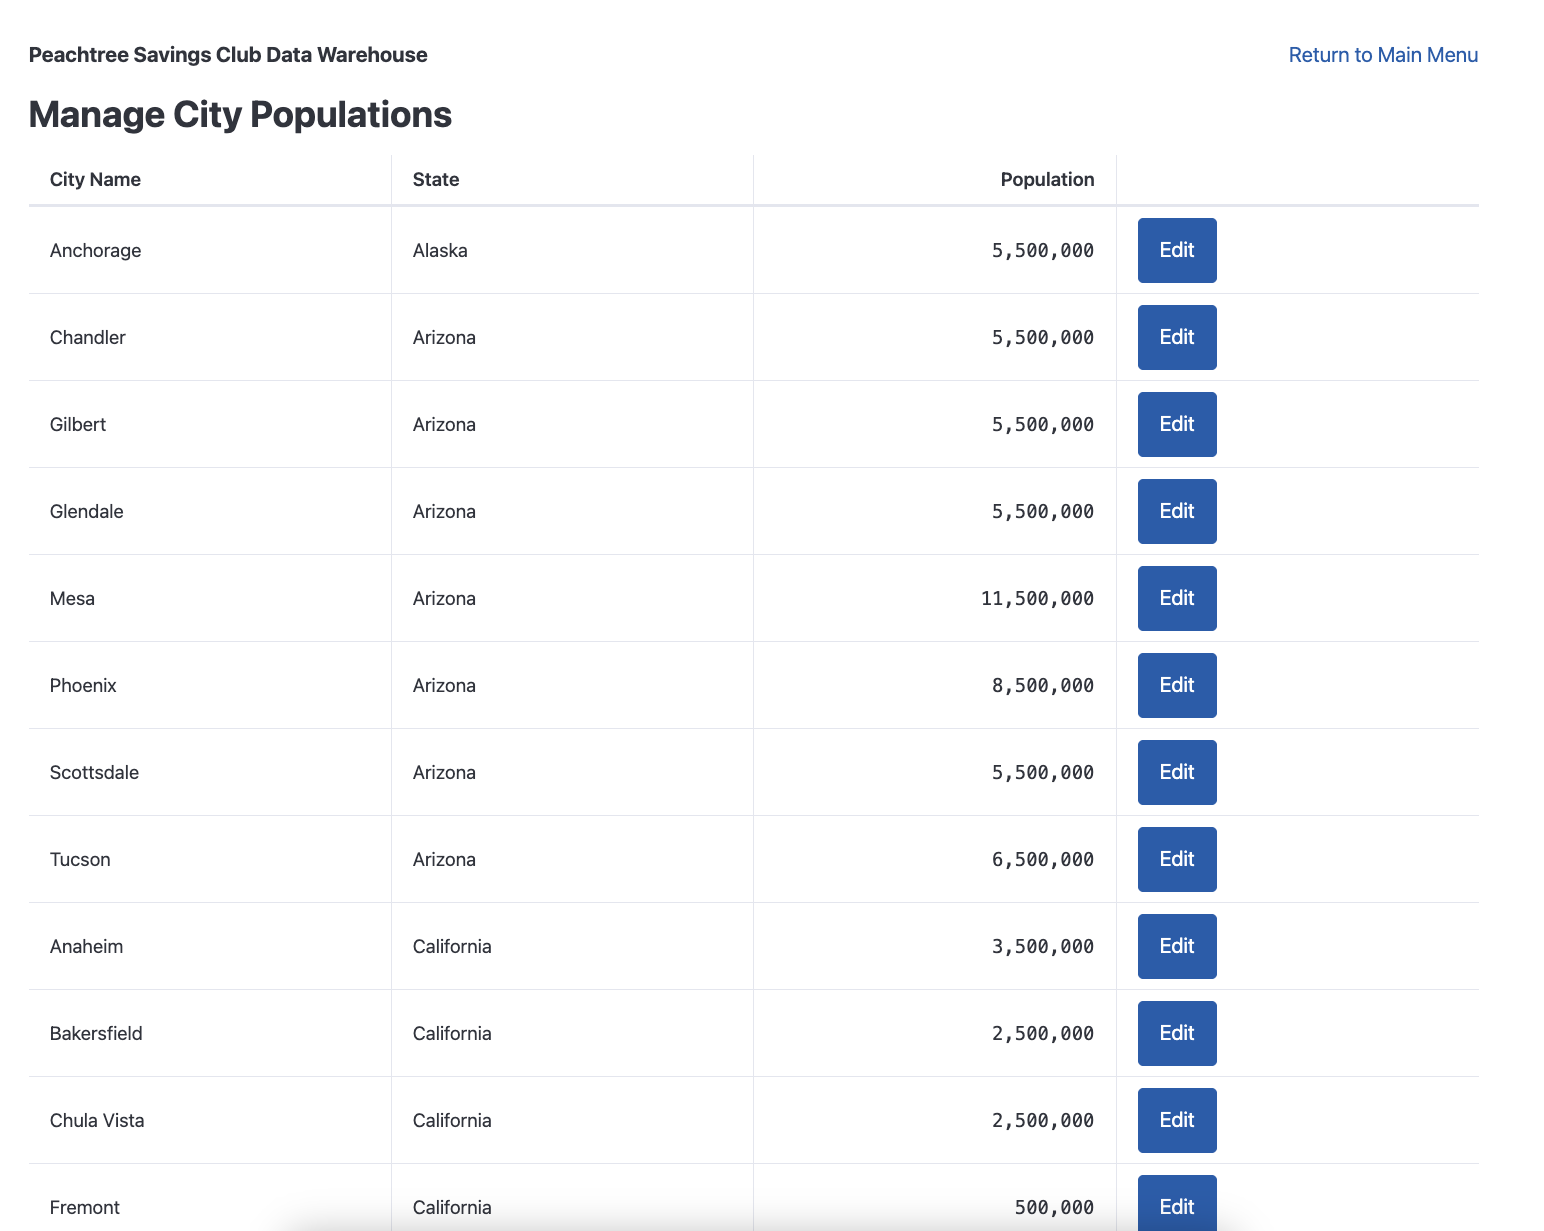The height and width of the screenshot is (1231, 1544).
Task: Click the Population column header
Action: 1046,180
